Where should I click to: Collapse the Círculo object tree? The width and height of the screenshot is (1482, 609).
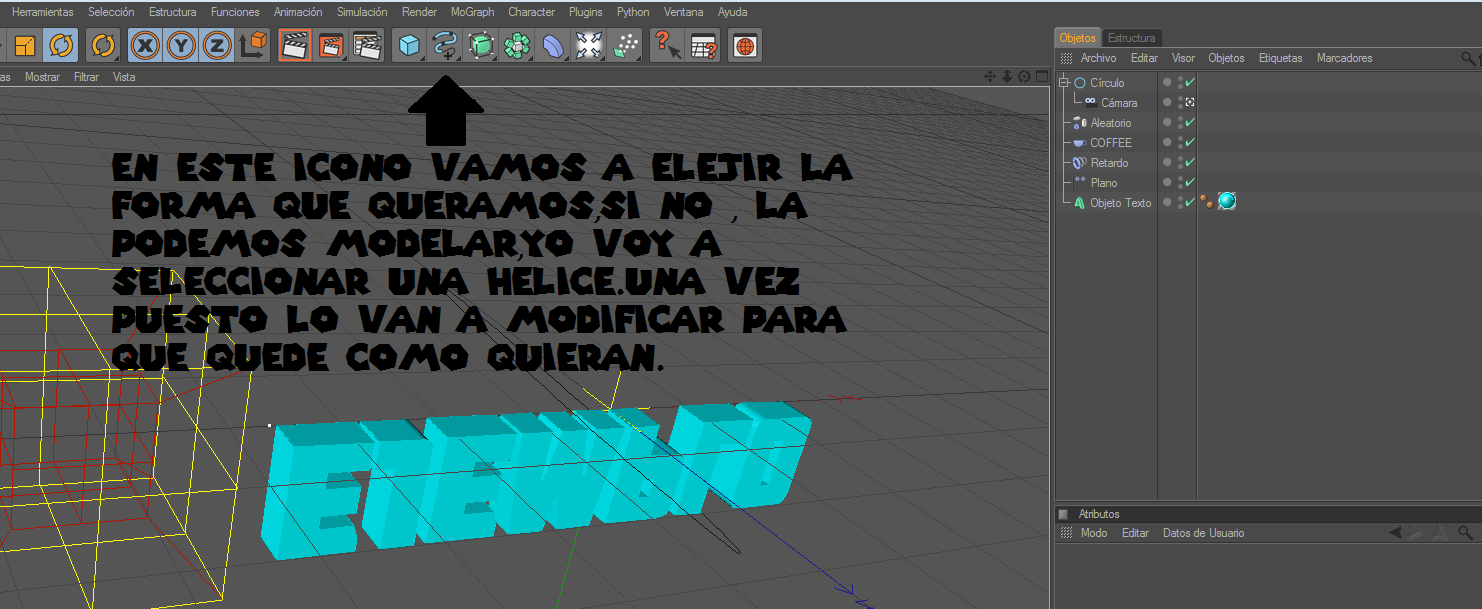(1064, 83)
